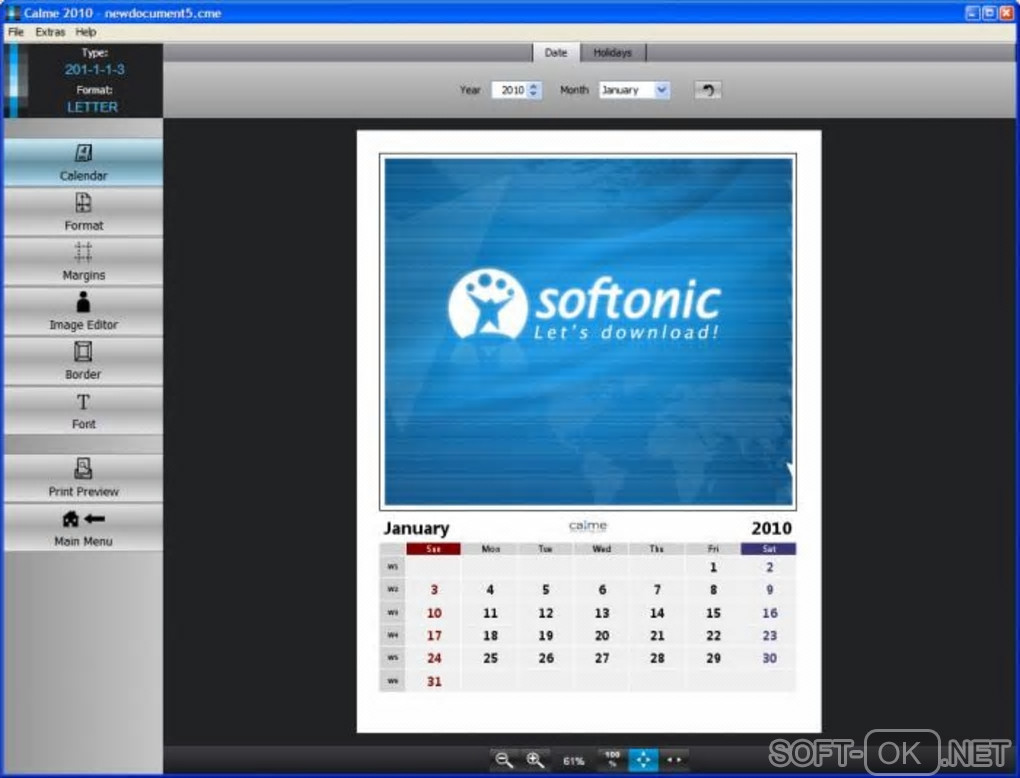Screen dimensions: 1020x778
Task: Click the softonic calendar image
Action: [588, 332]
